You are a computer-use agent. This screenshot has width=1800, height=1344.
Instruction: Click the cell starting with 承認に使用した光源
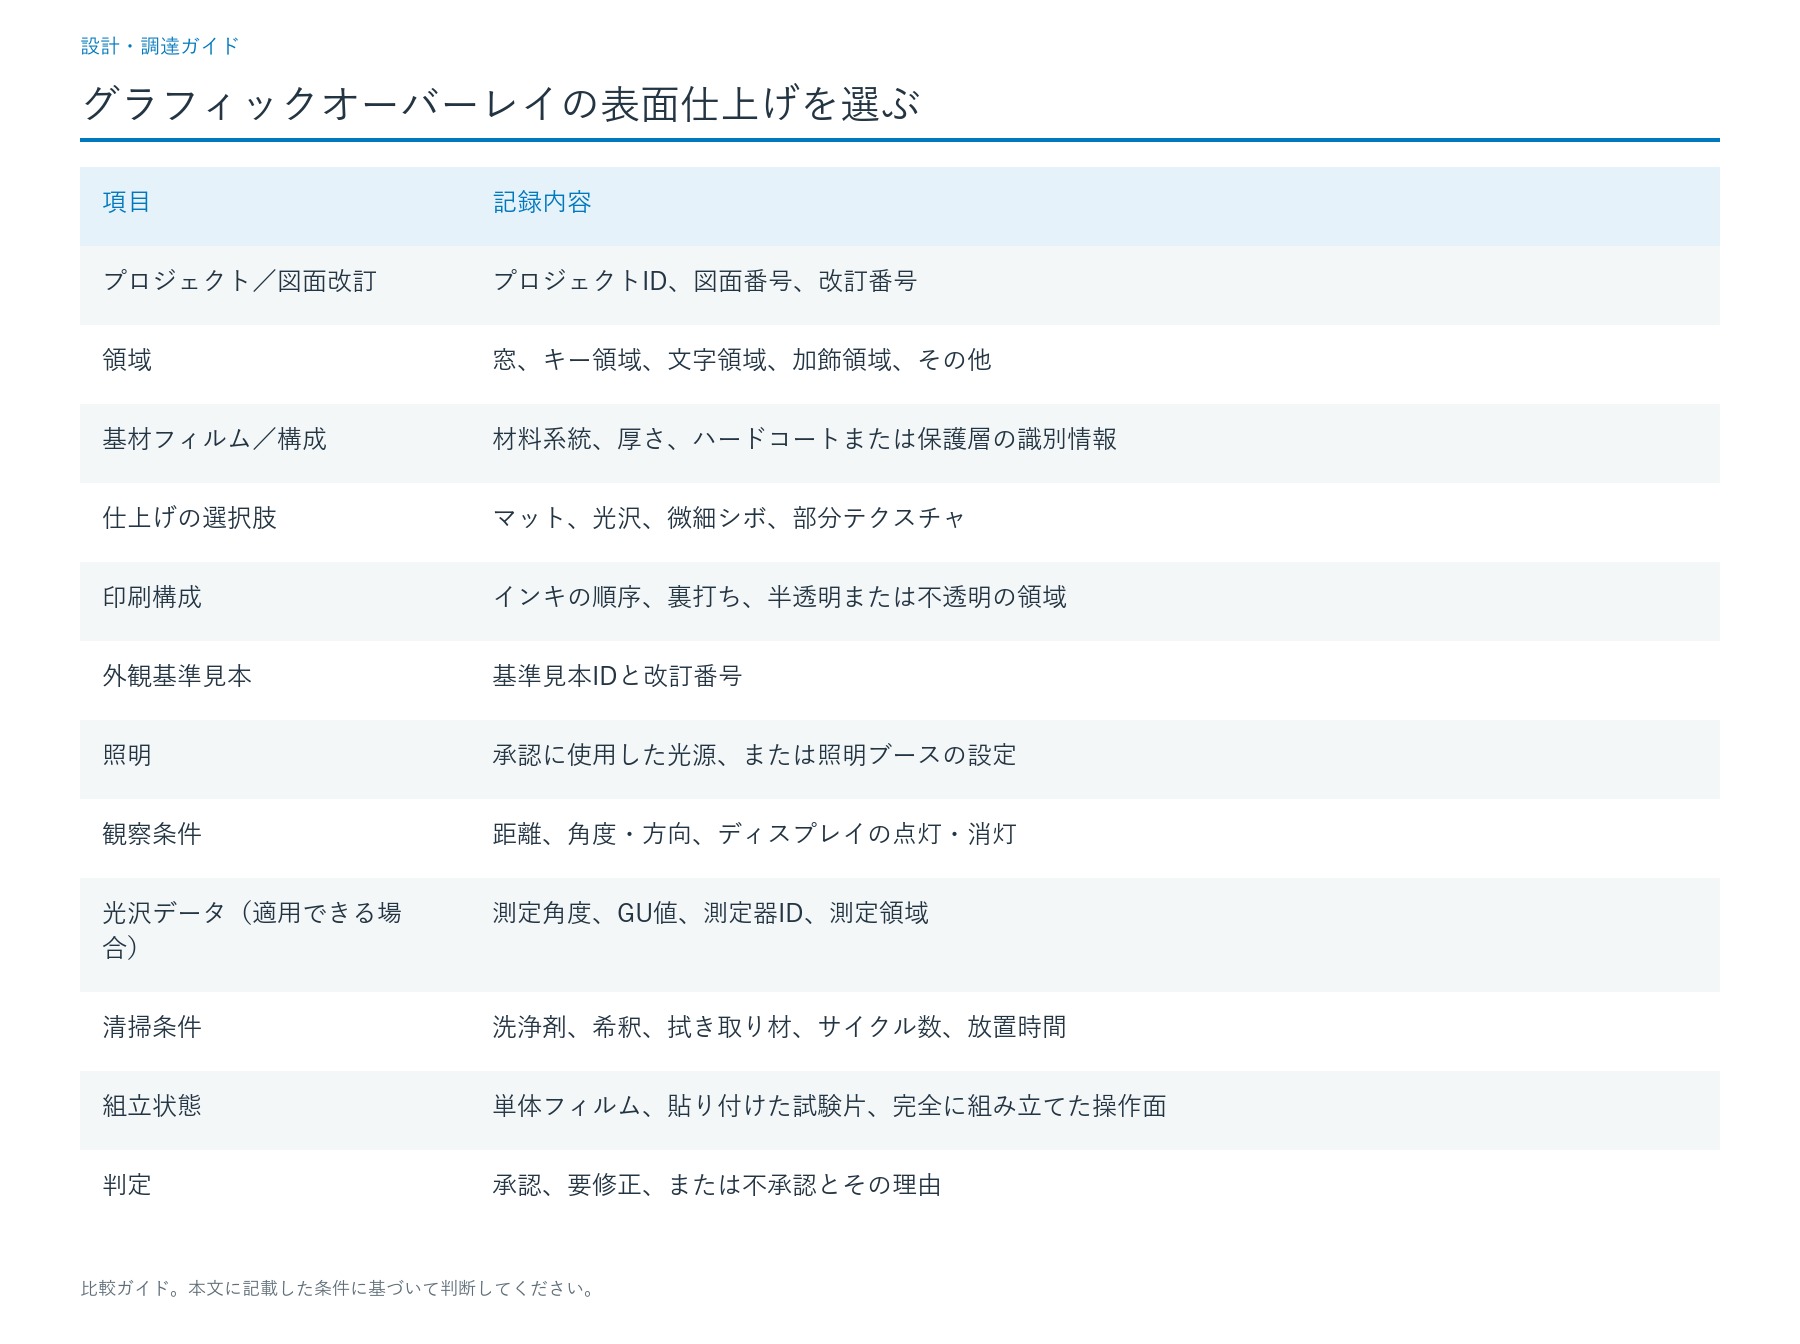click(755, 755)
